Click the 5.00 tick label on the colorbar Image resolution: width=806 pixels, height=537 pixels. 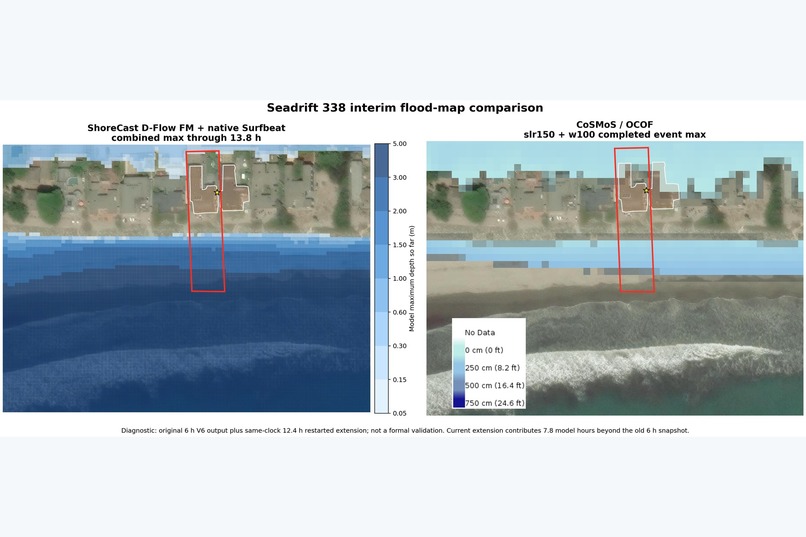399,144
